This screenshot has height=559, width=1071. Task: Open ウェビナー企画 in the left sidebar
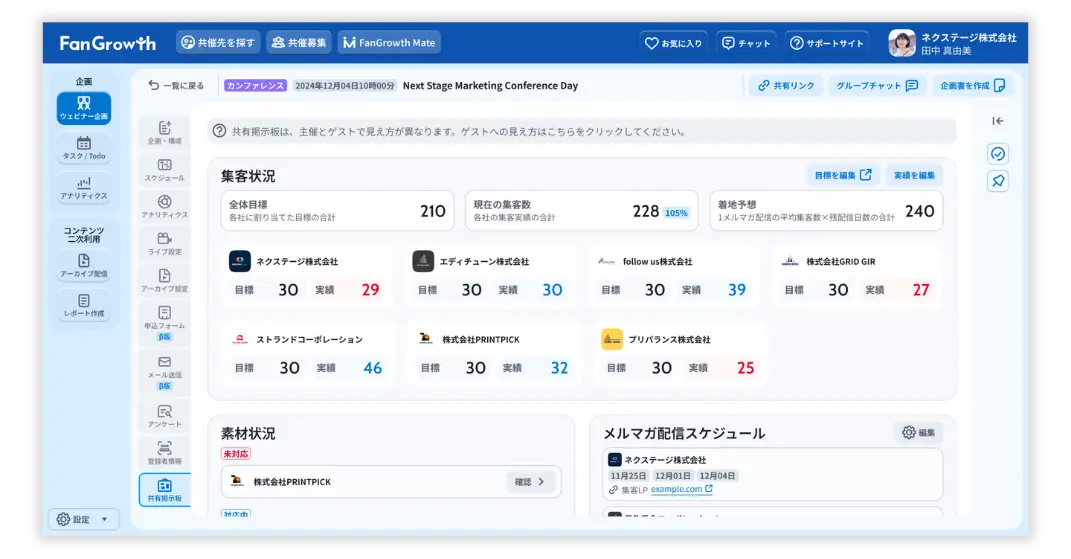pyautogui.click(x=83, y=109)
